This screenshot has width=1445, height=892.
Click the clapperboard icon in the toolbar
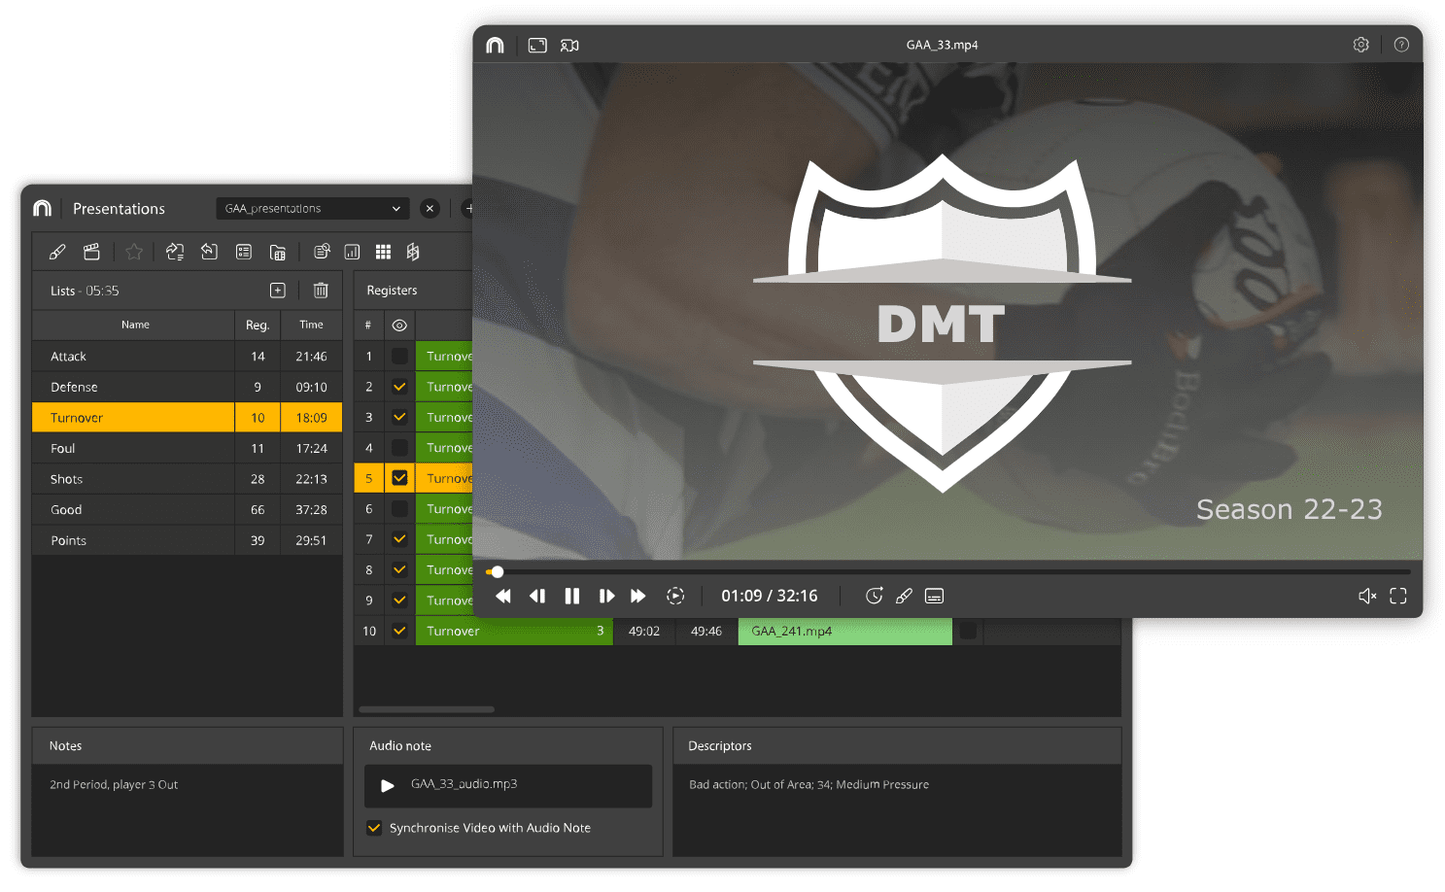[x=92, y=252]
